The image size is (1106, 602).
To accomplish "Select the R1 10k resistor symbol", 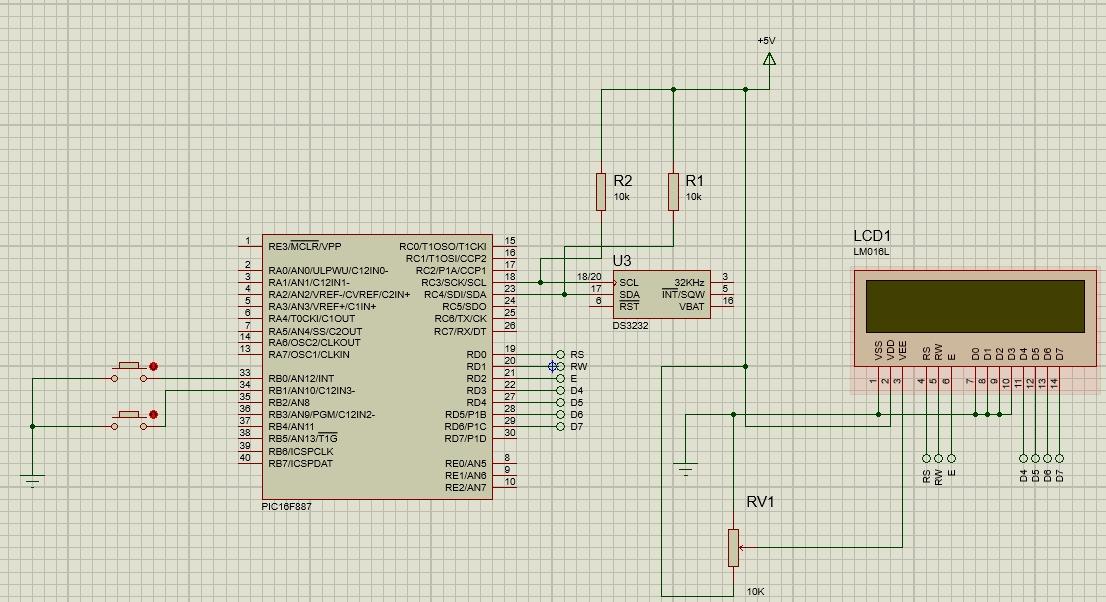I will pyautogui.click(x=672, y=192).
